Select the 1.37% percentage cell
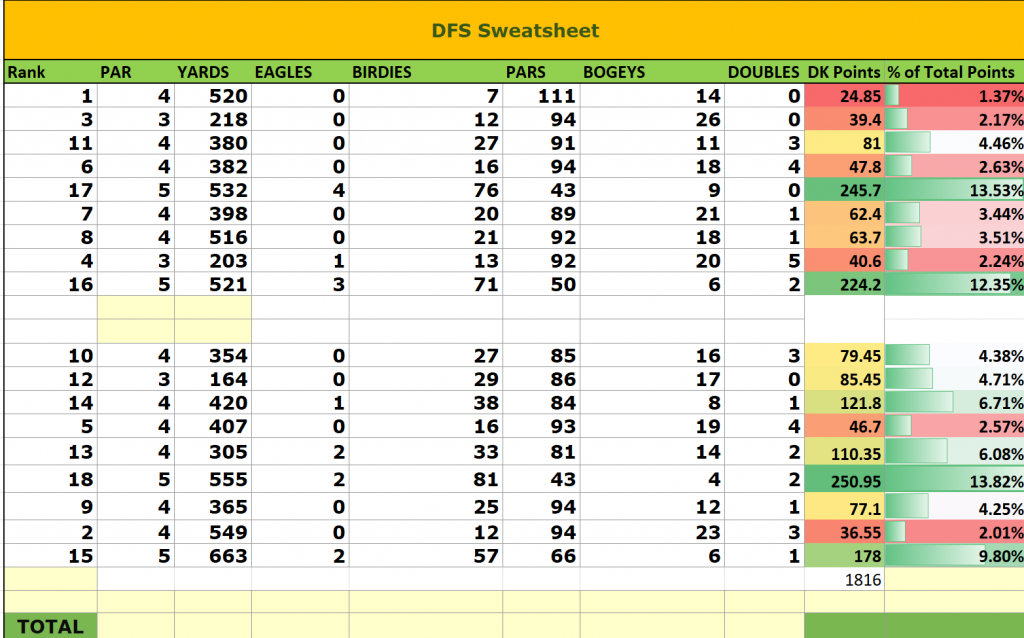This screenshot has width=1024, height=638. pos(954,96)
